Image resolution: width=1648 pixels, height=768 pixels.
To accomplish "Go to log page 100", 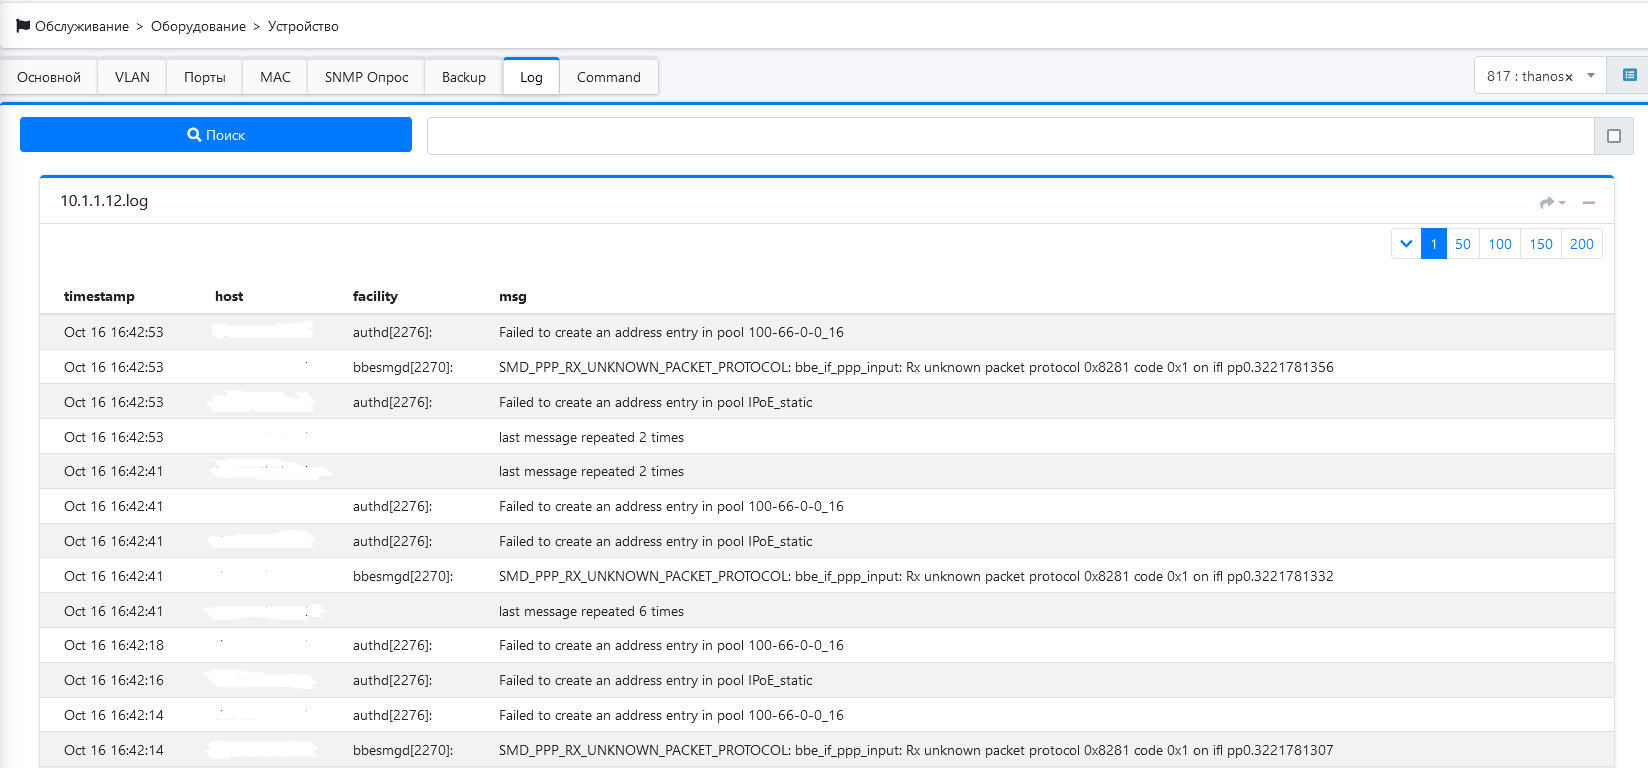I will pyautogui.click(x=1500, y=244).
